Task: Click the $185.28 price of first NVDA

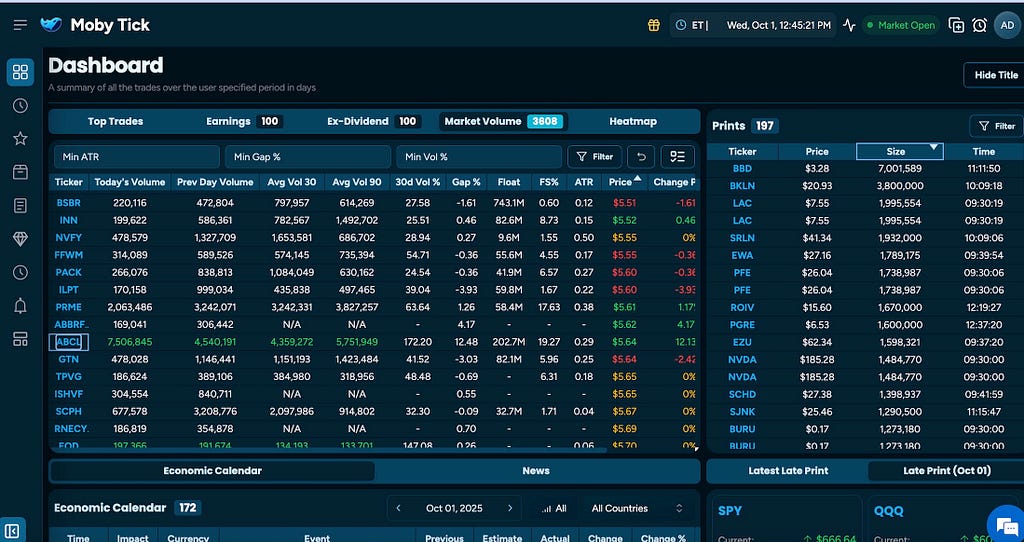Action: 816,359
